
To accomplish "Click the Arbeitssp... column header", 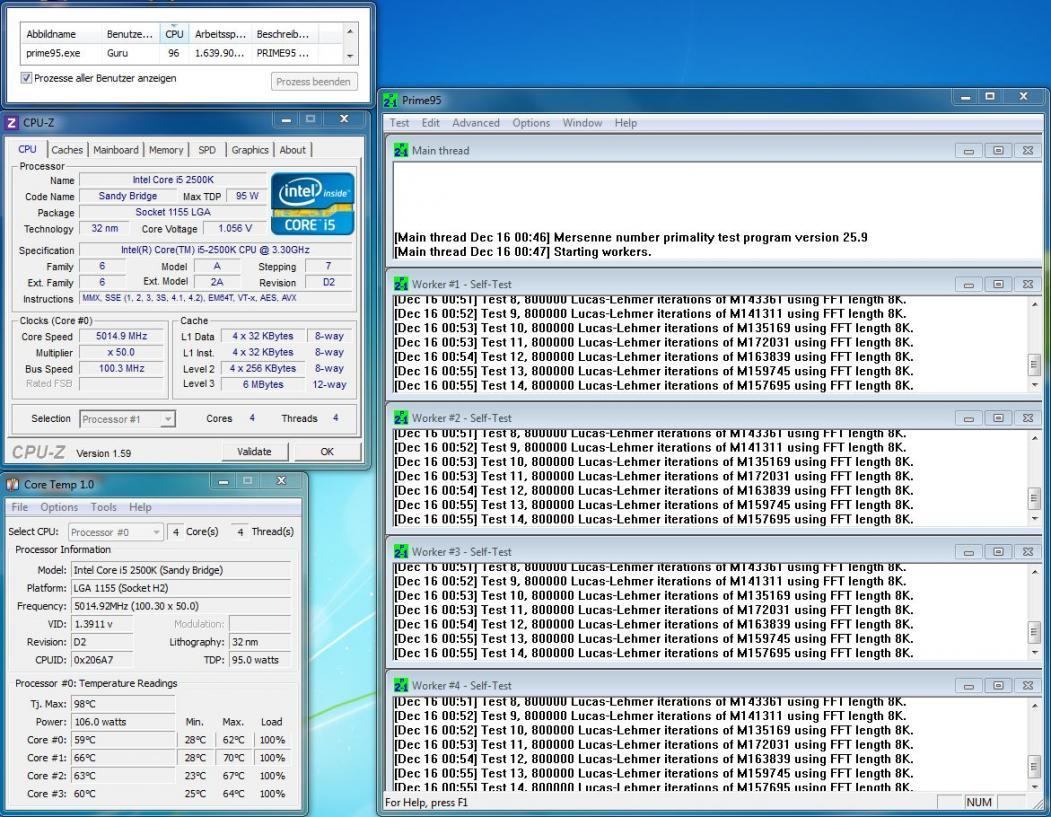I will click(220, 34).
